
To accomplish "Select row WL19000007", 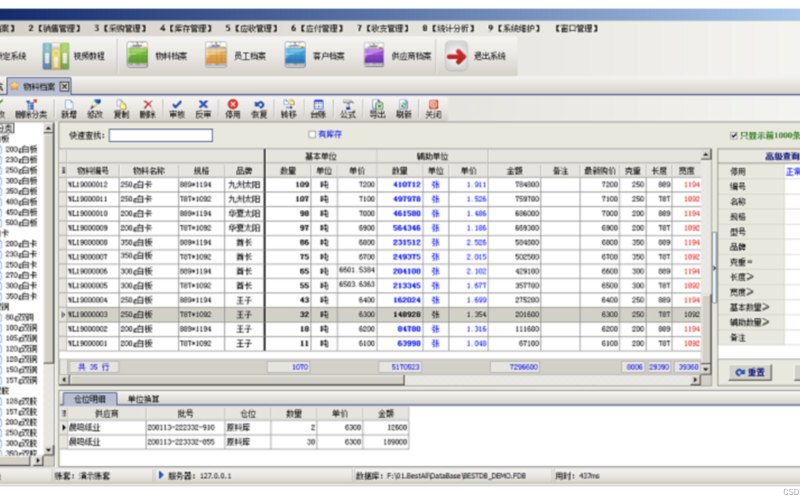I will (x=380, y=257).
